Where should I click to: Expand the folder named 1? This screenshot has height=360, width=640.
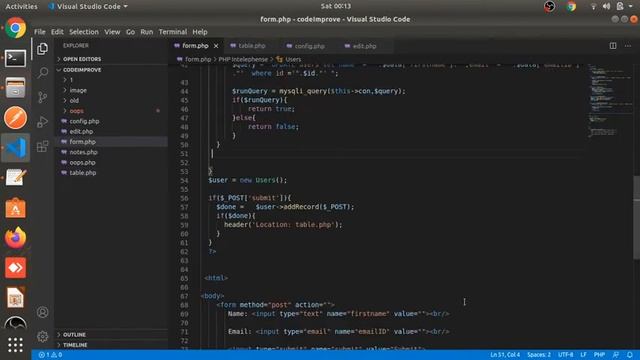(71, 80)
